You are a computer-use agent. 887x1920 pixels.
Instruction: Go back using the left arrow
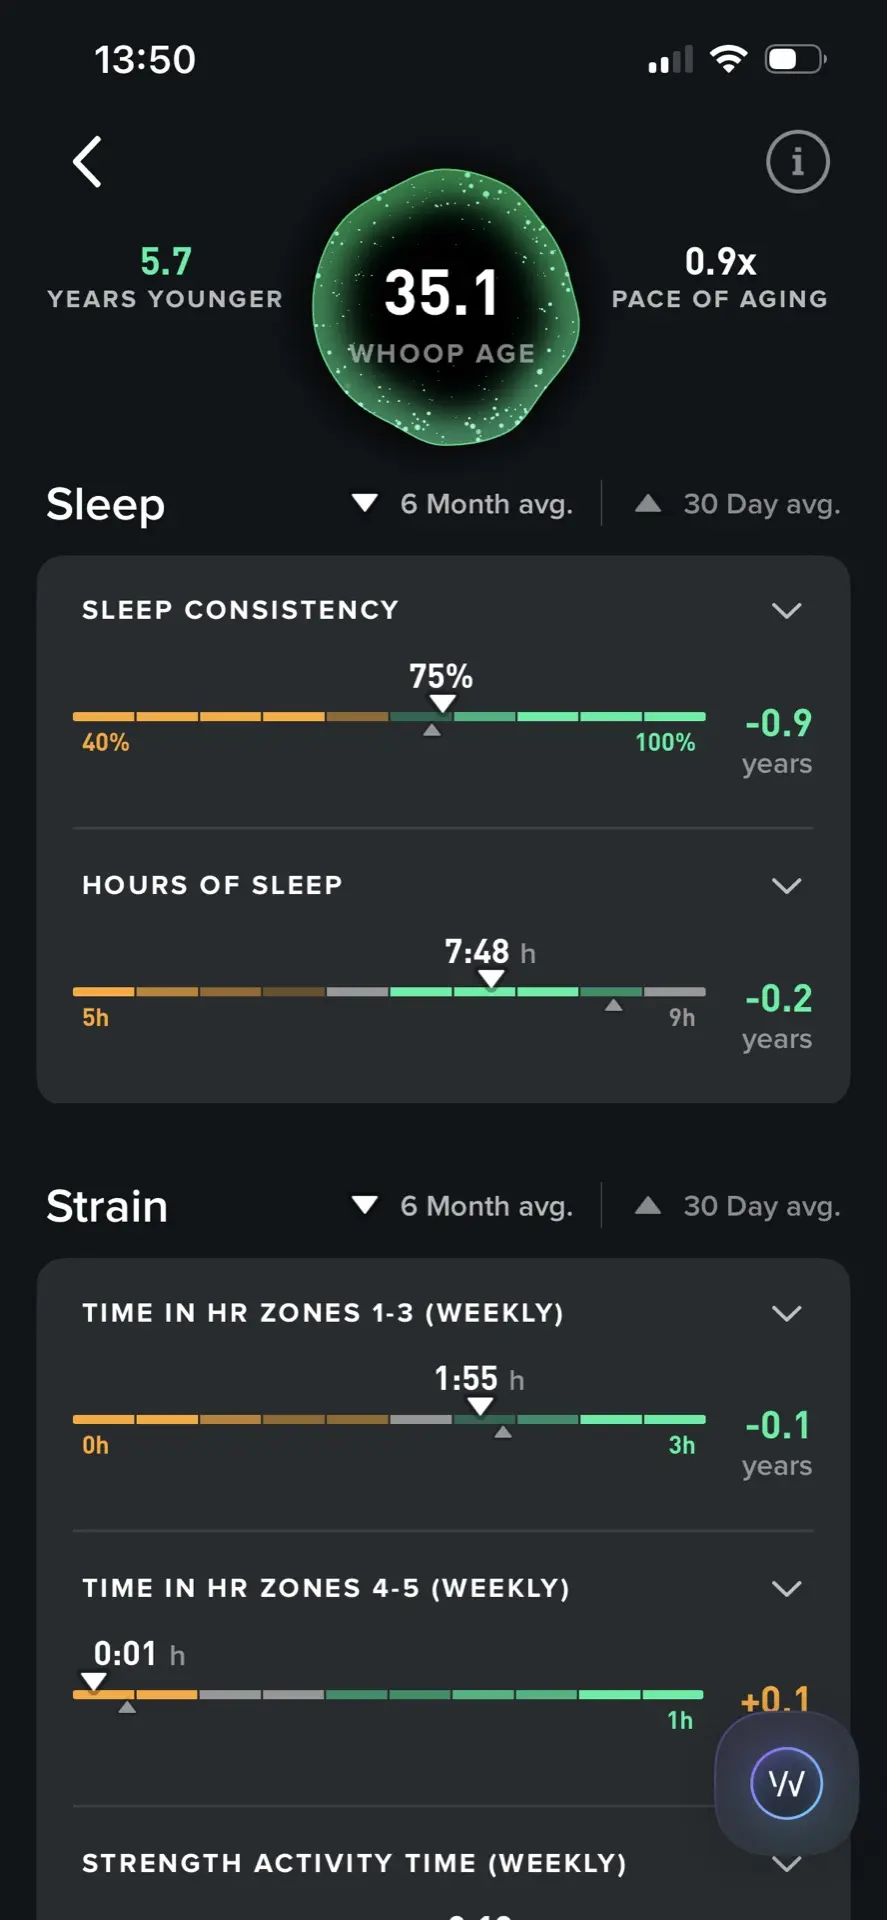click(87, 162)
